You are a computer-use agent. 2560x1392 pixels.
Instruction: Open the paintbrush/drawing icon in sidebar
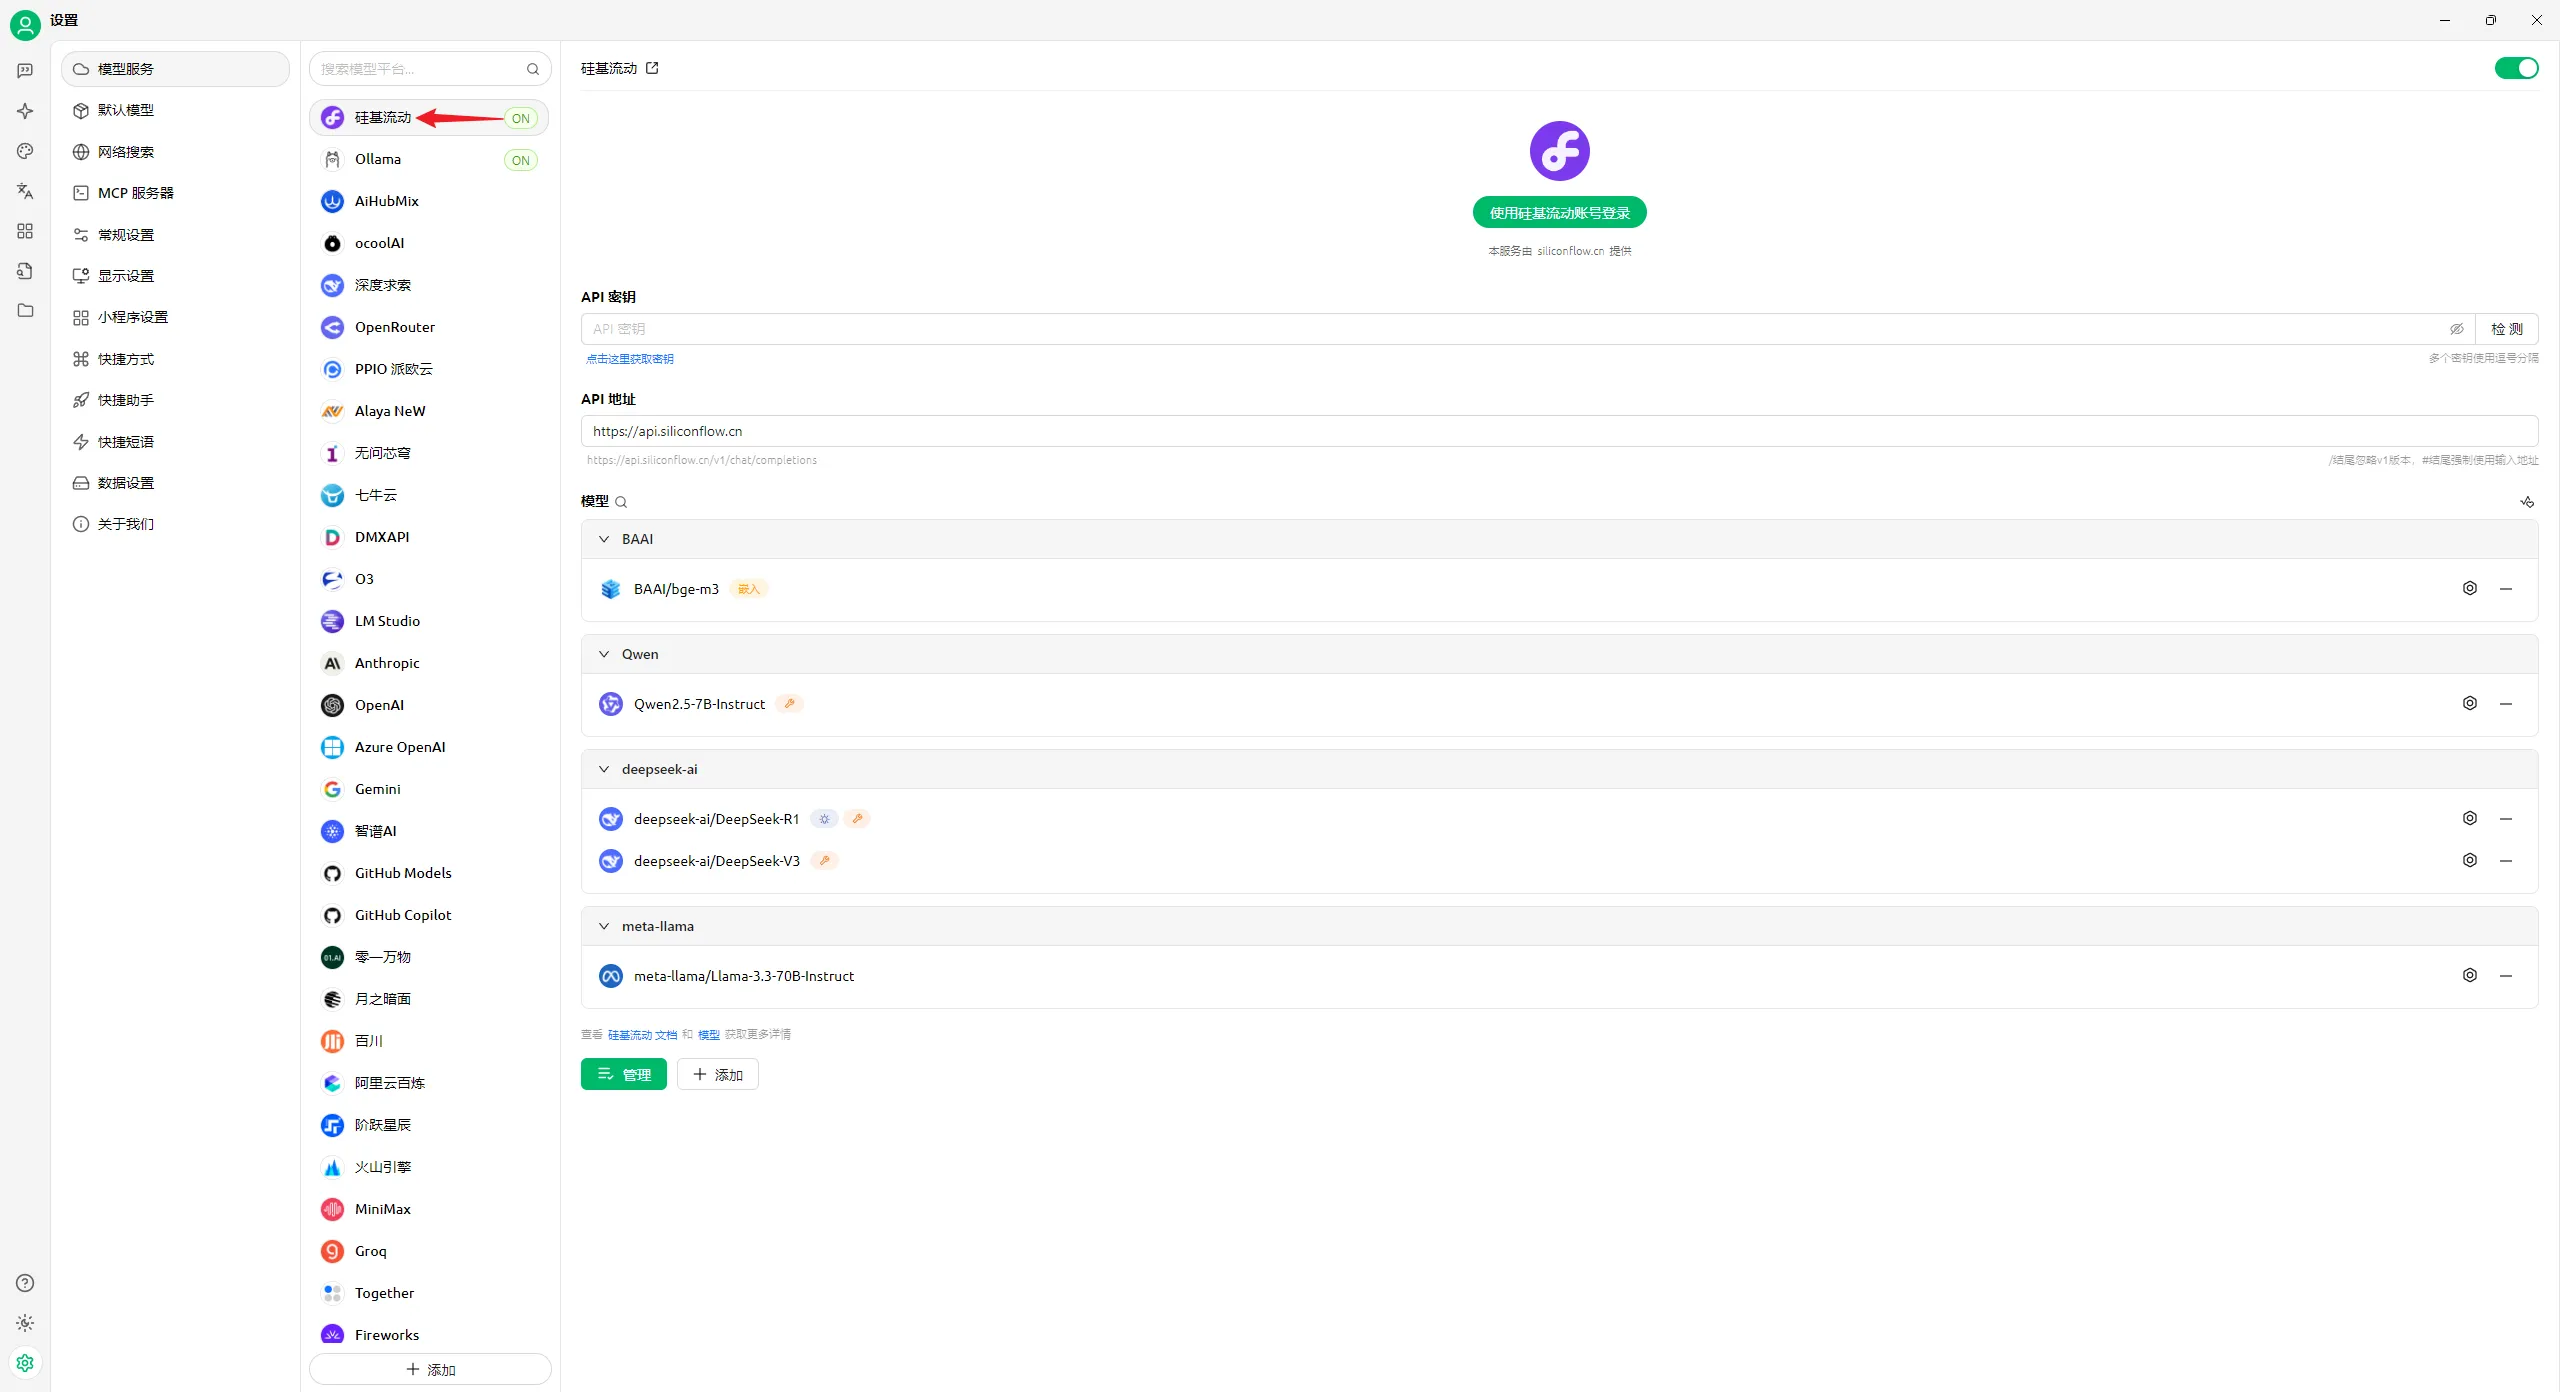[25, 151]
